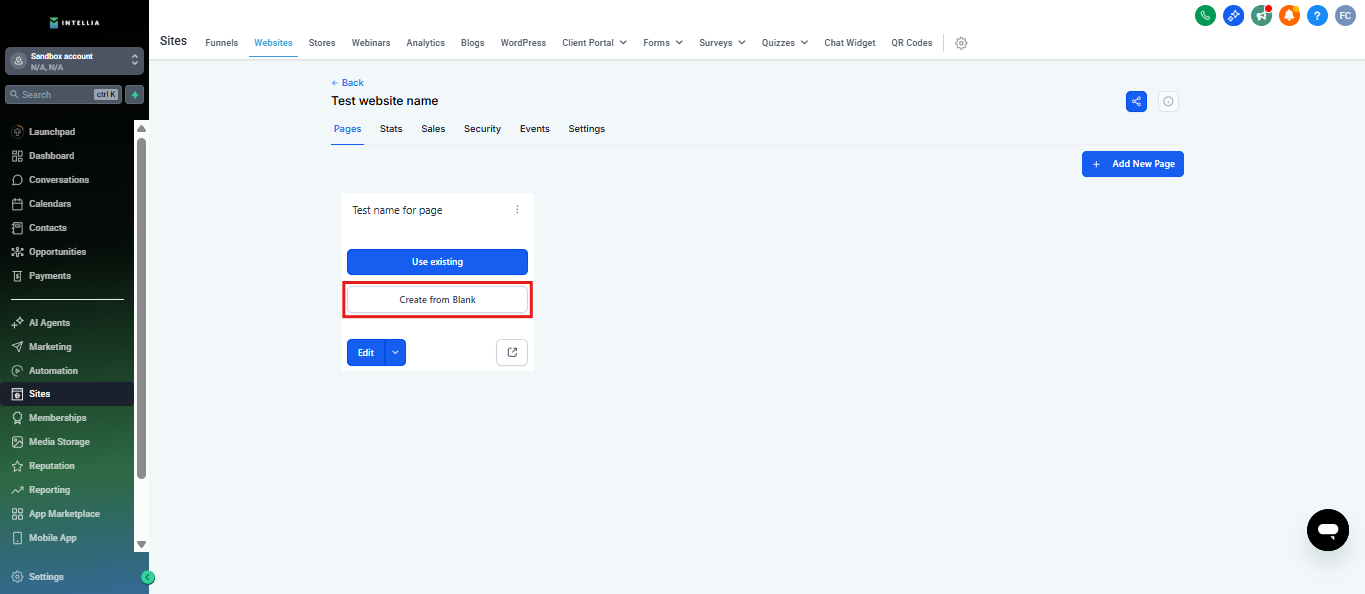Image resolution: width=1365 pixels, height=594 pixels.
Task: Open the orange notifications bell
Action: click(x=1289, y=16)
